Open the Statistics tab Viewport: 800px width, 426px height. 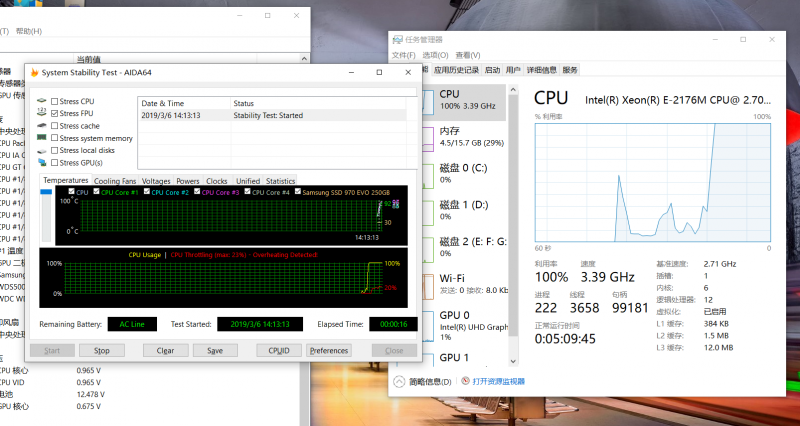pos(280,181)
